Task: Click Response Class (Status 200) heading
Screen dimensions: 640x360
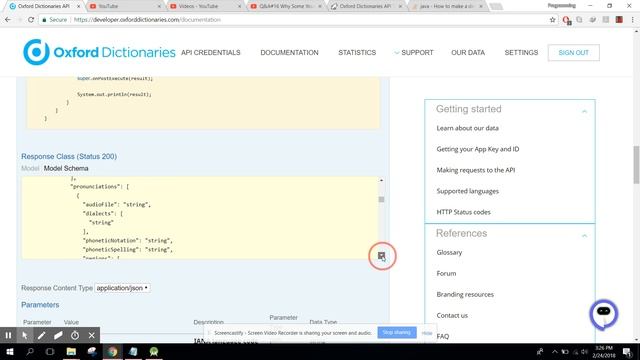Action: [69, 156]
